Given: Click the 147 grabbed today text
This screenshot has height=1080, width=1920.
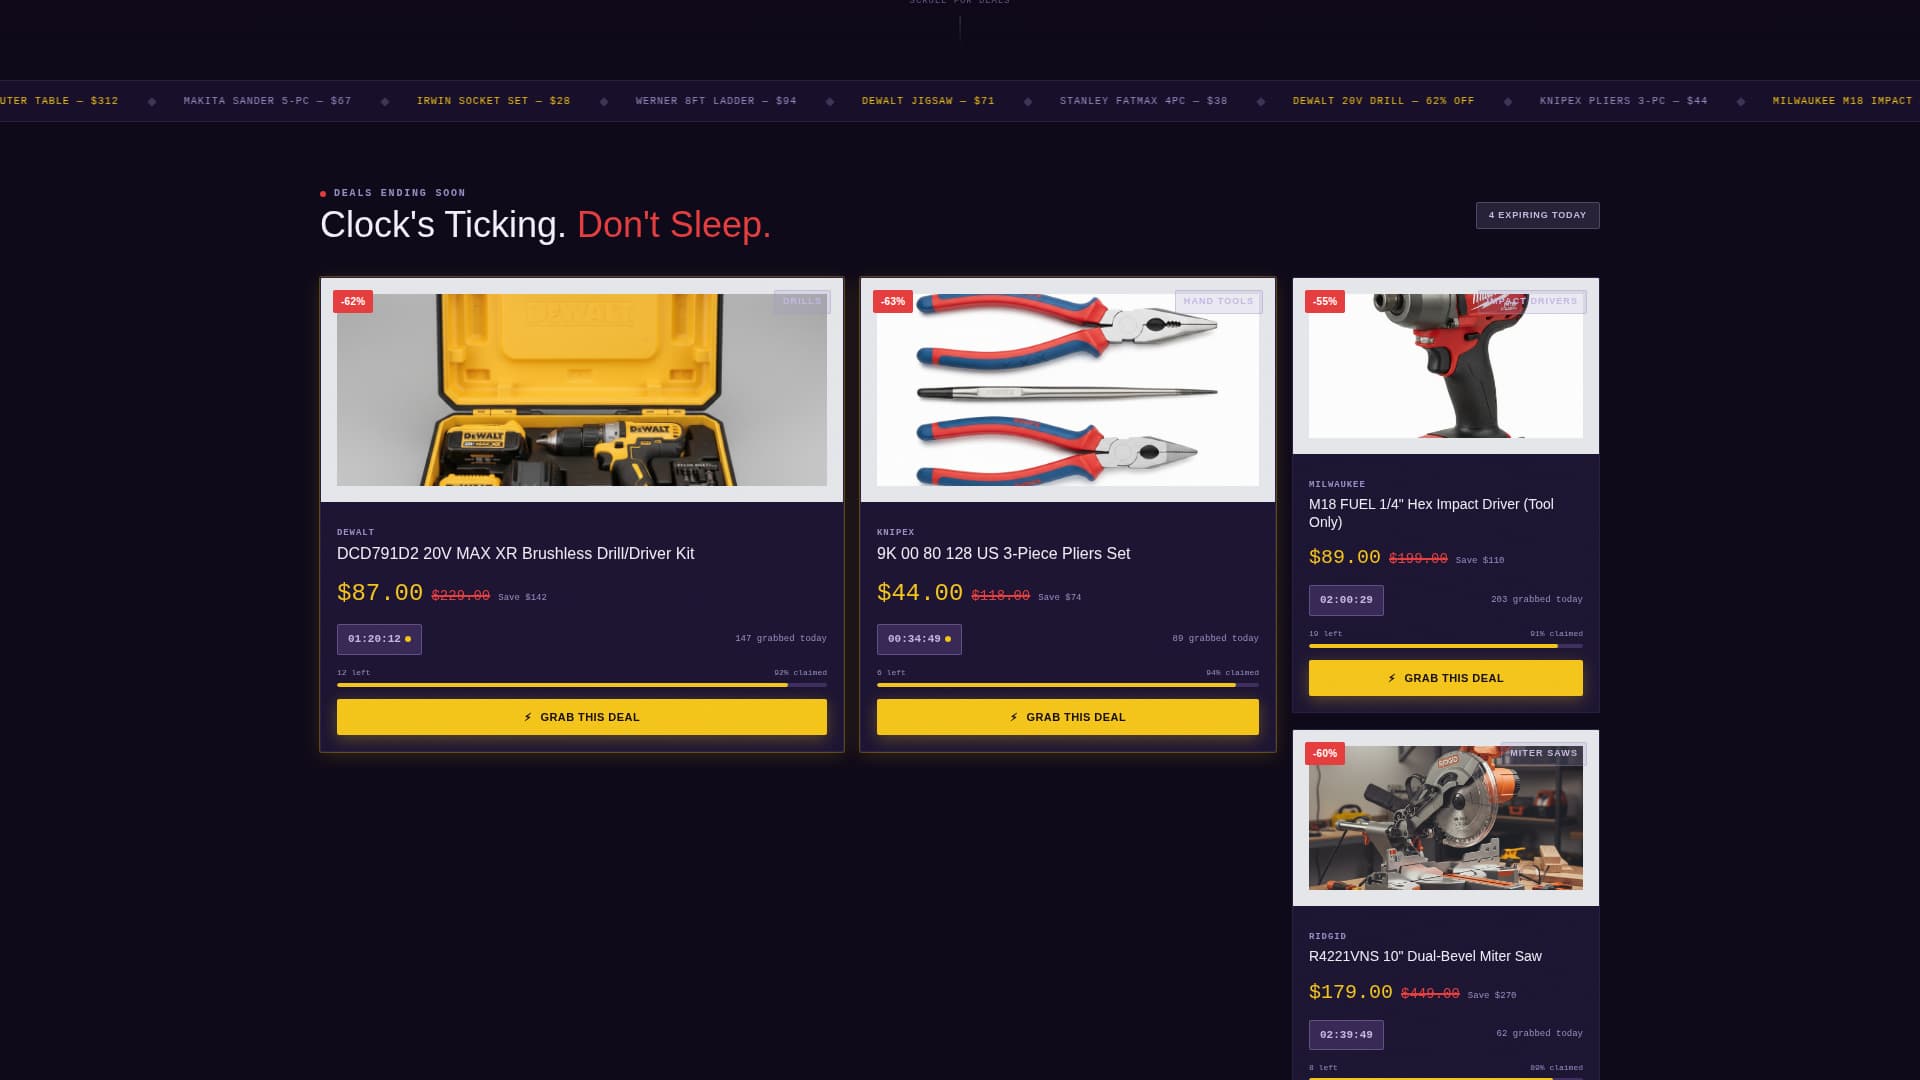Looking at the screenshot, I should (781, 638).
